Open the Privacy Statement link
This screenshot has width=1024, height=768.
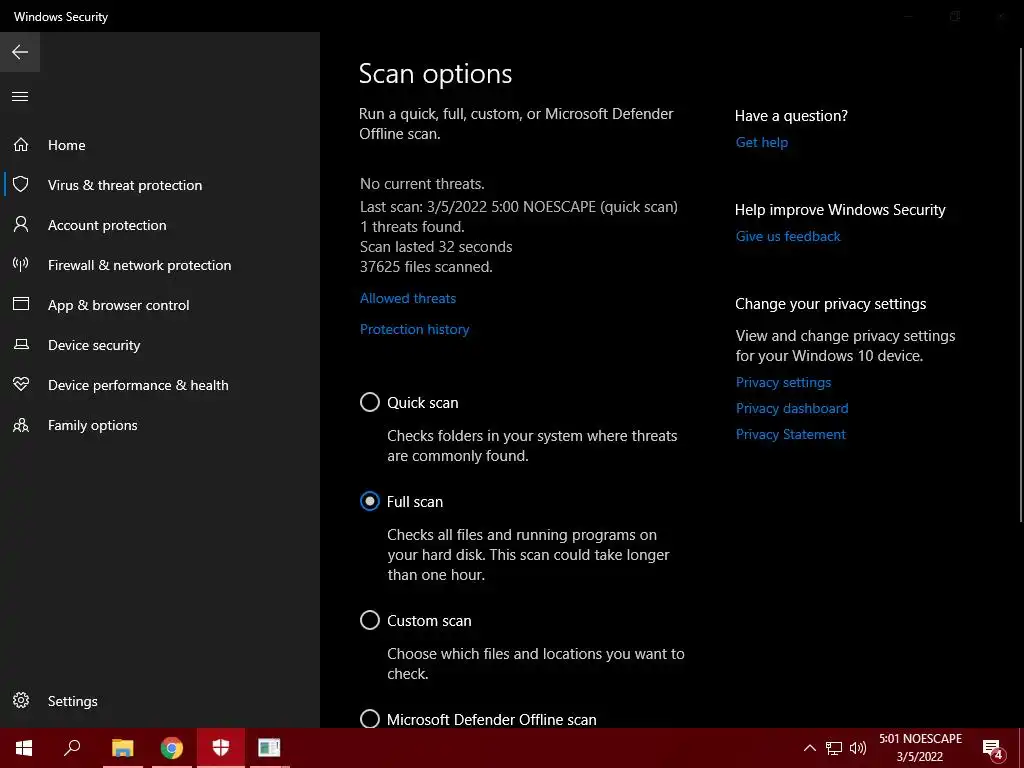[790, 434]
